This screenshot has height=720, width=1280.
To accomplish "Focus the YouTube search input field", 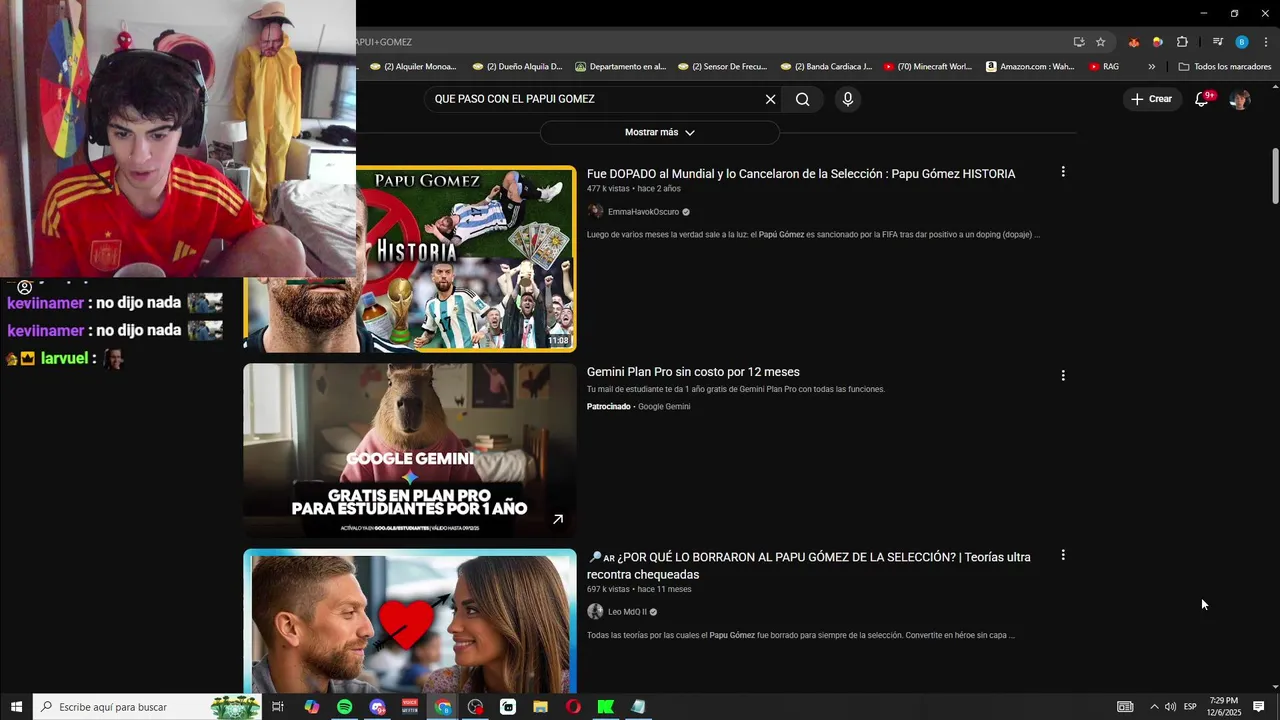I will [595, 99].
